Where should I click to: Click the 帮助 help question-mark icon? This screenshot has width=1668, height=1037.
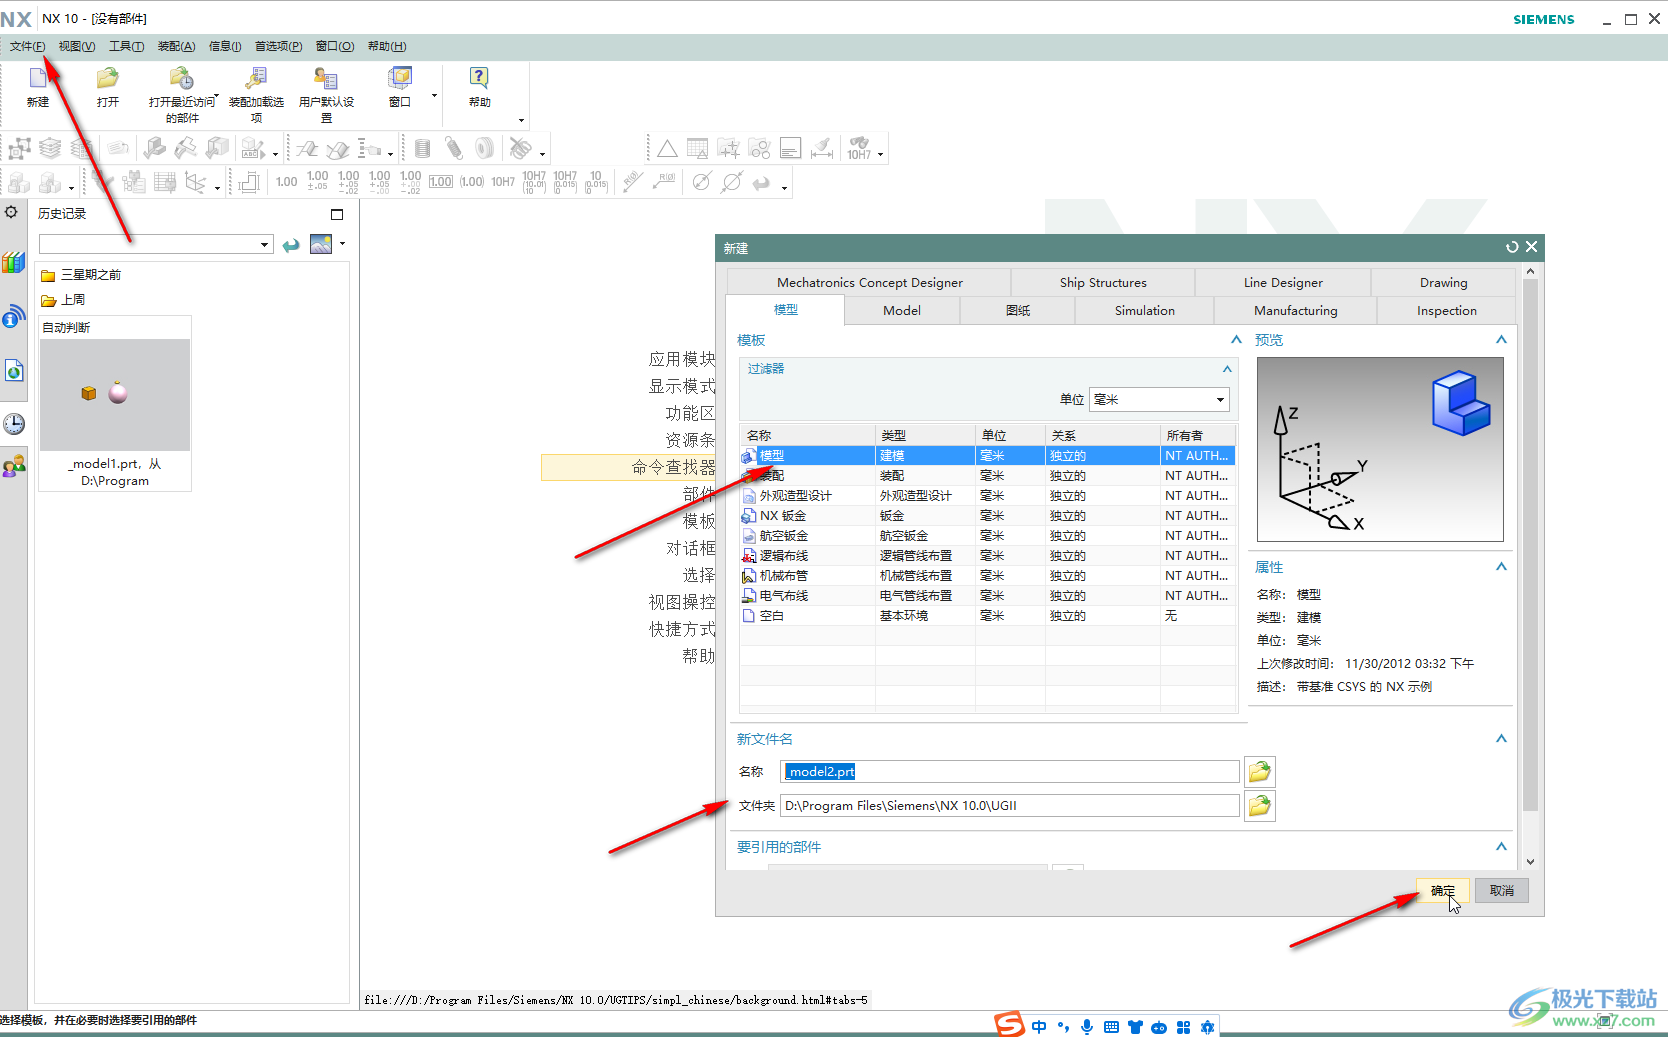(479, 78)
